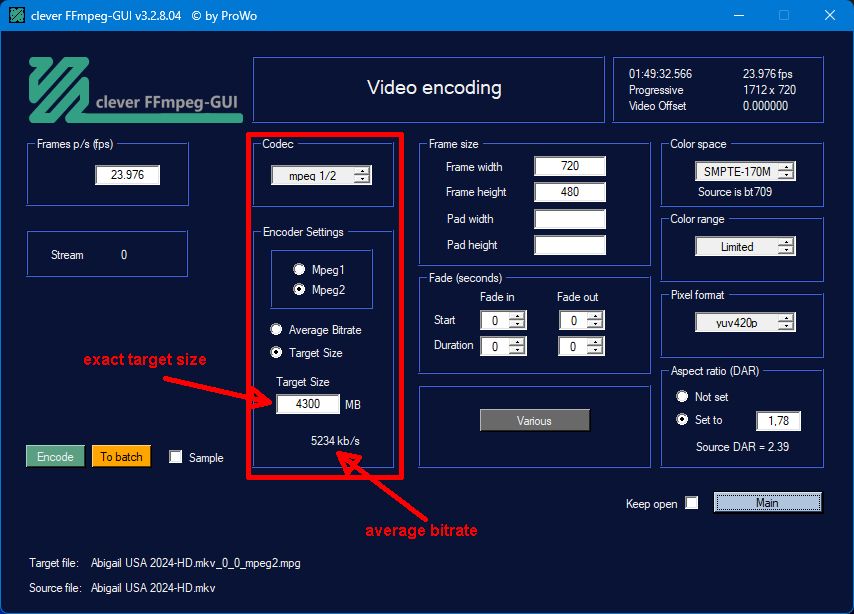
Task: Choose Target Size option
Action: click(276, 352)
